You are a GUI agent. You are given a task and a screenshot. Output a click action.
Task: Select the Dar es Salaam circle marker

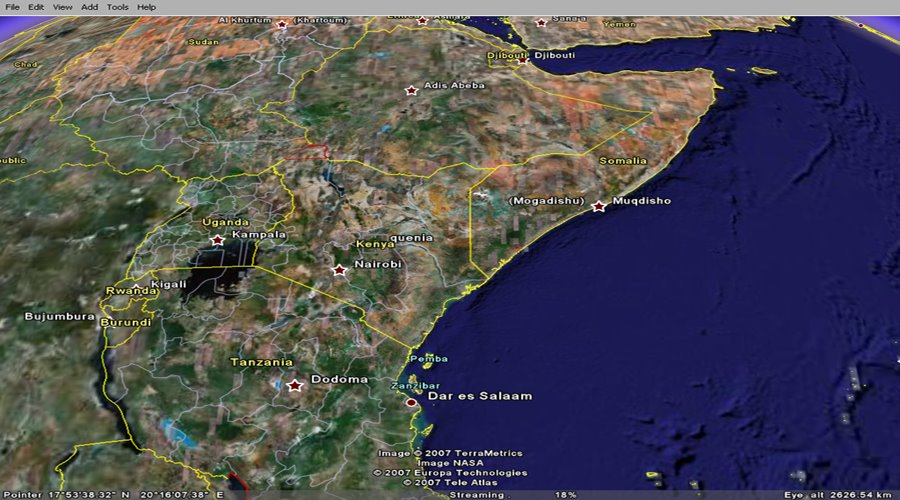(411, 403)
